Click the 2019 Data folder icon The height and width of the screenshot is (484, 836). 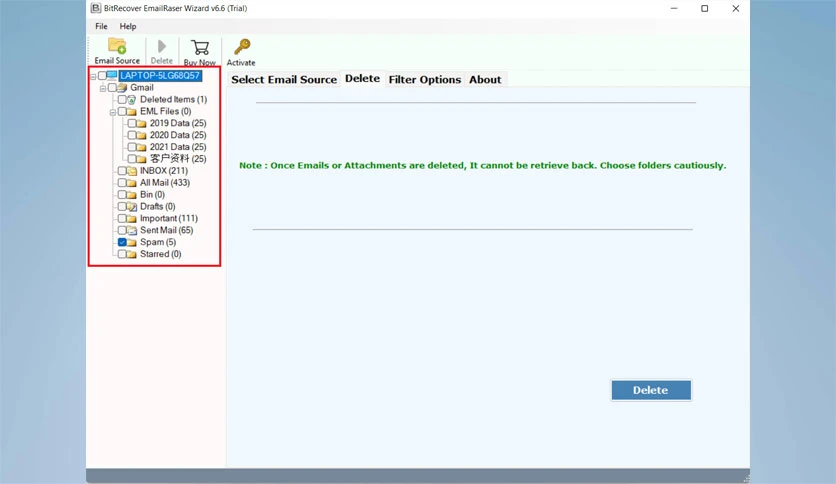click(141, 124)
